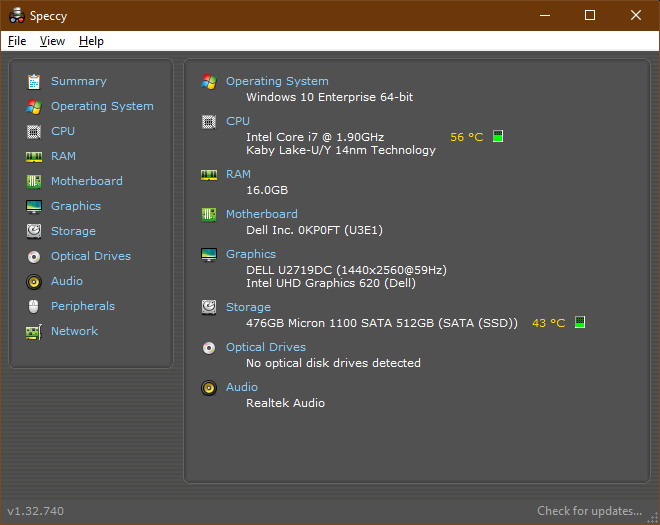Screen dimensions: 660x525
Task: Click the CPU chip icon in summary panel
Action: [x=209, y=122]
